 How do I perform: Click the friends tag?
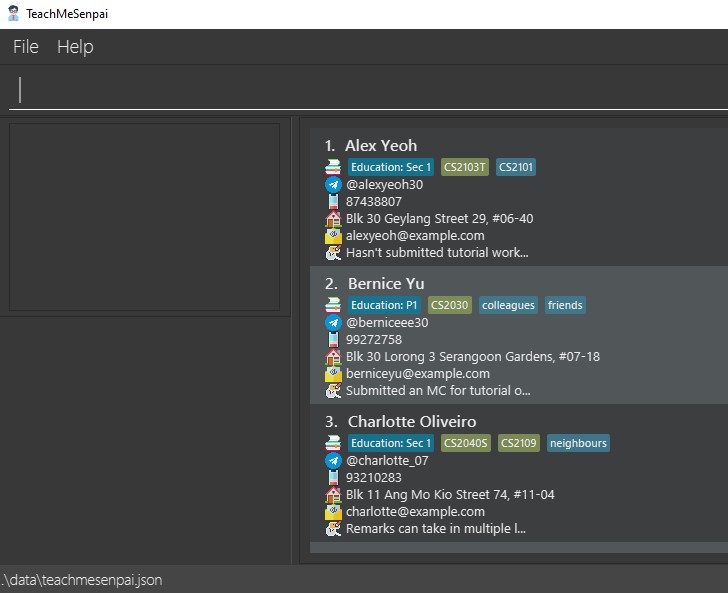(x=565, y=305)
